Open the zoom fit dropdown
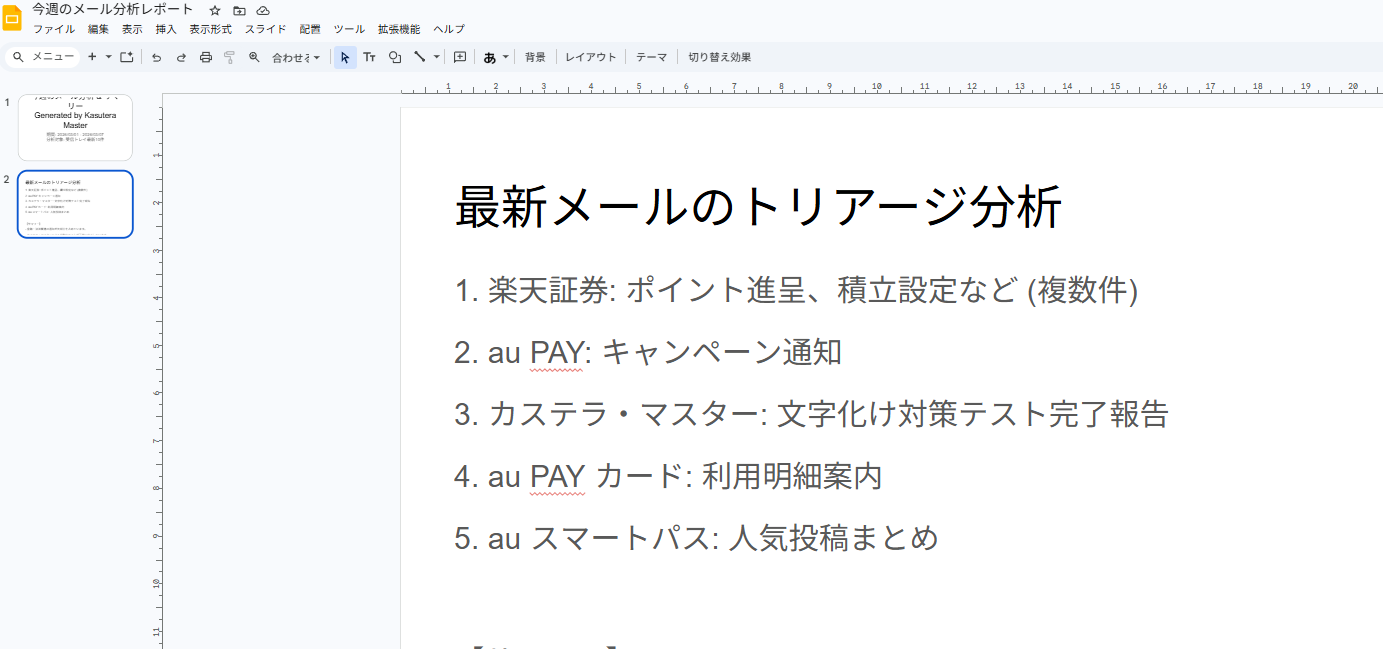This screenshot has height=649, width=1383. pos(296,57)
